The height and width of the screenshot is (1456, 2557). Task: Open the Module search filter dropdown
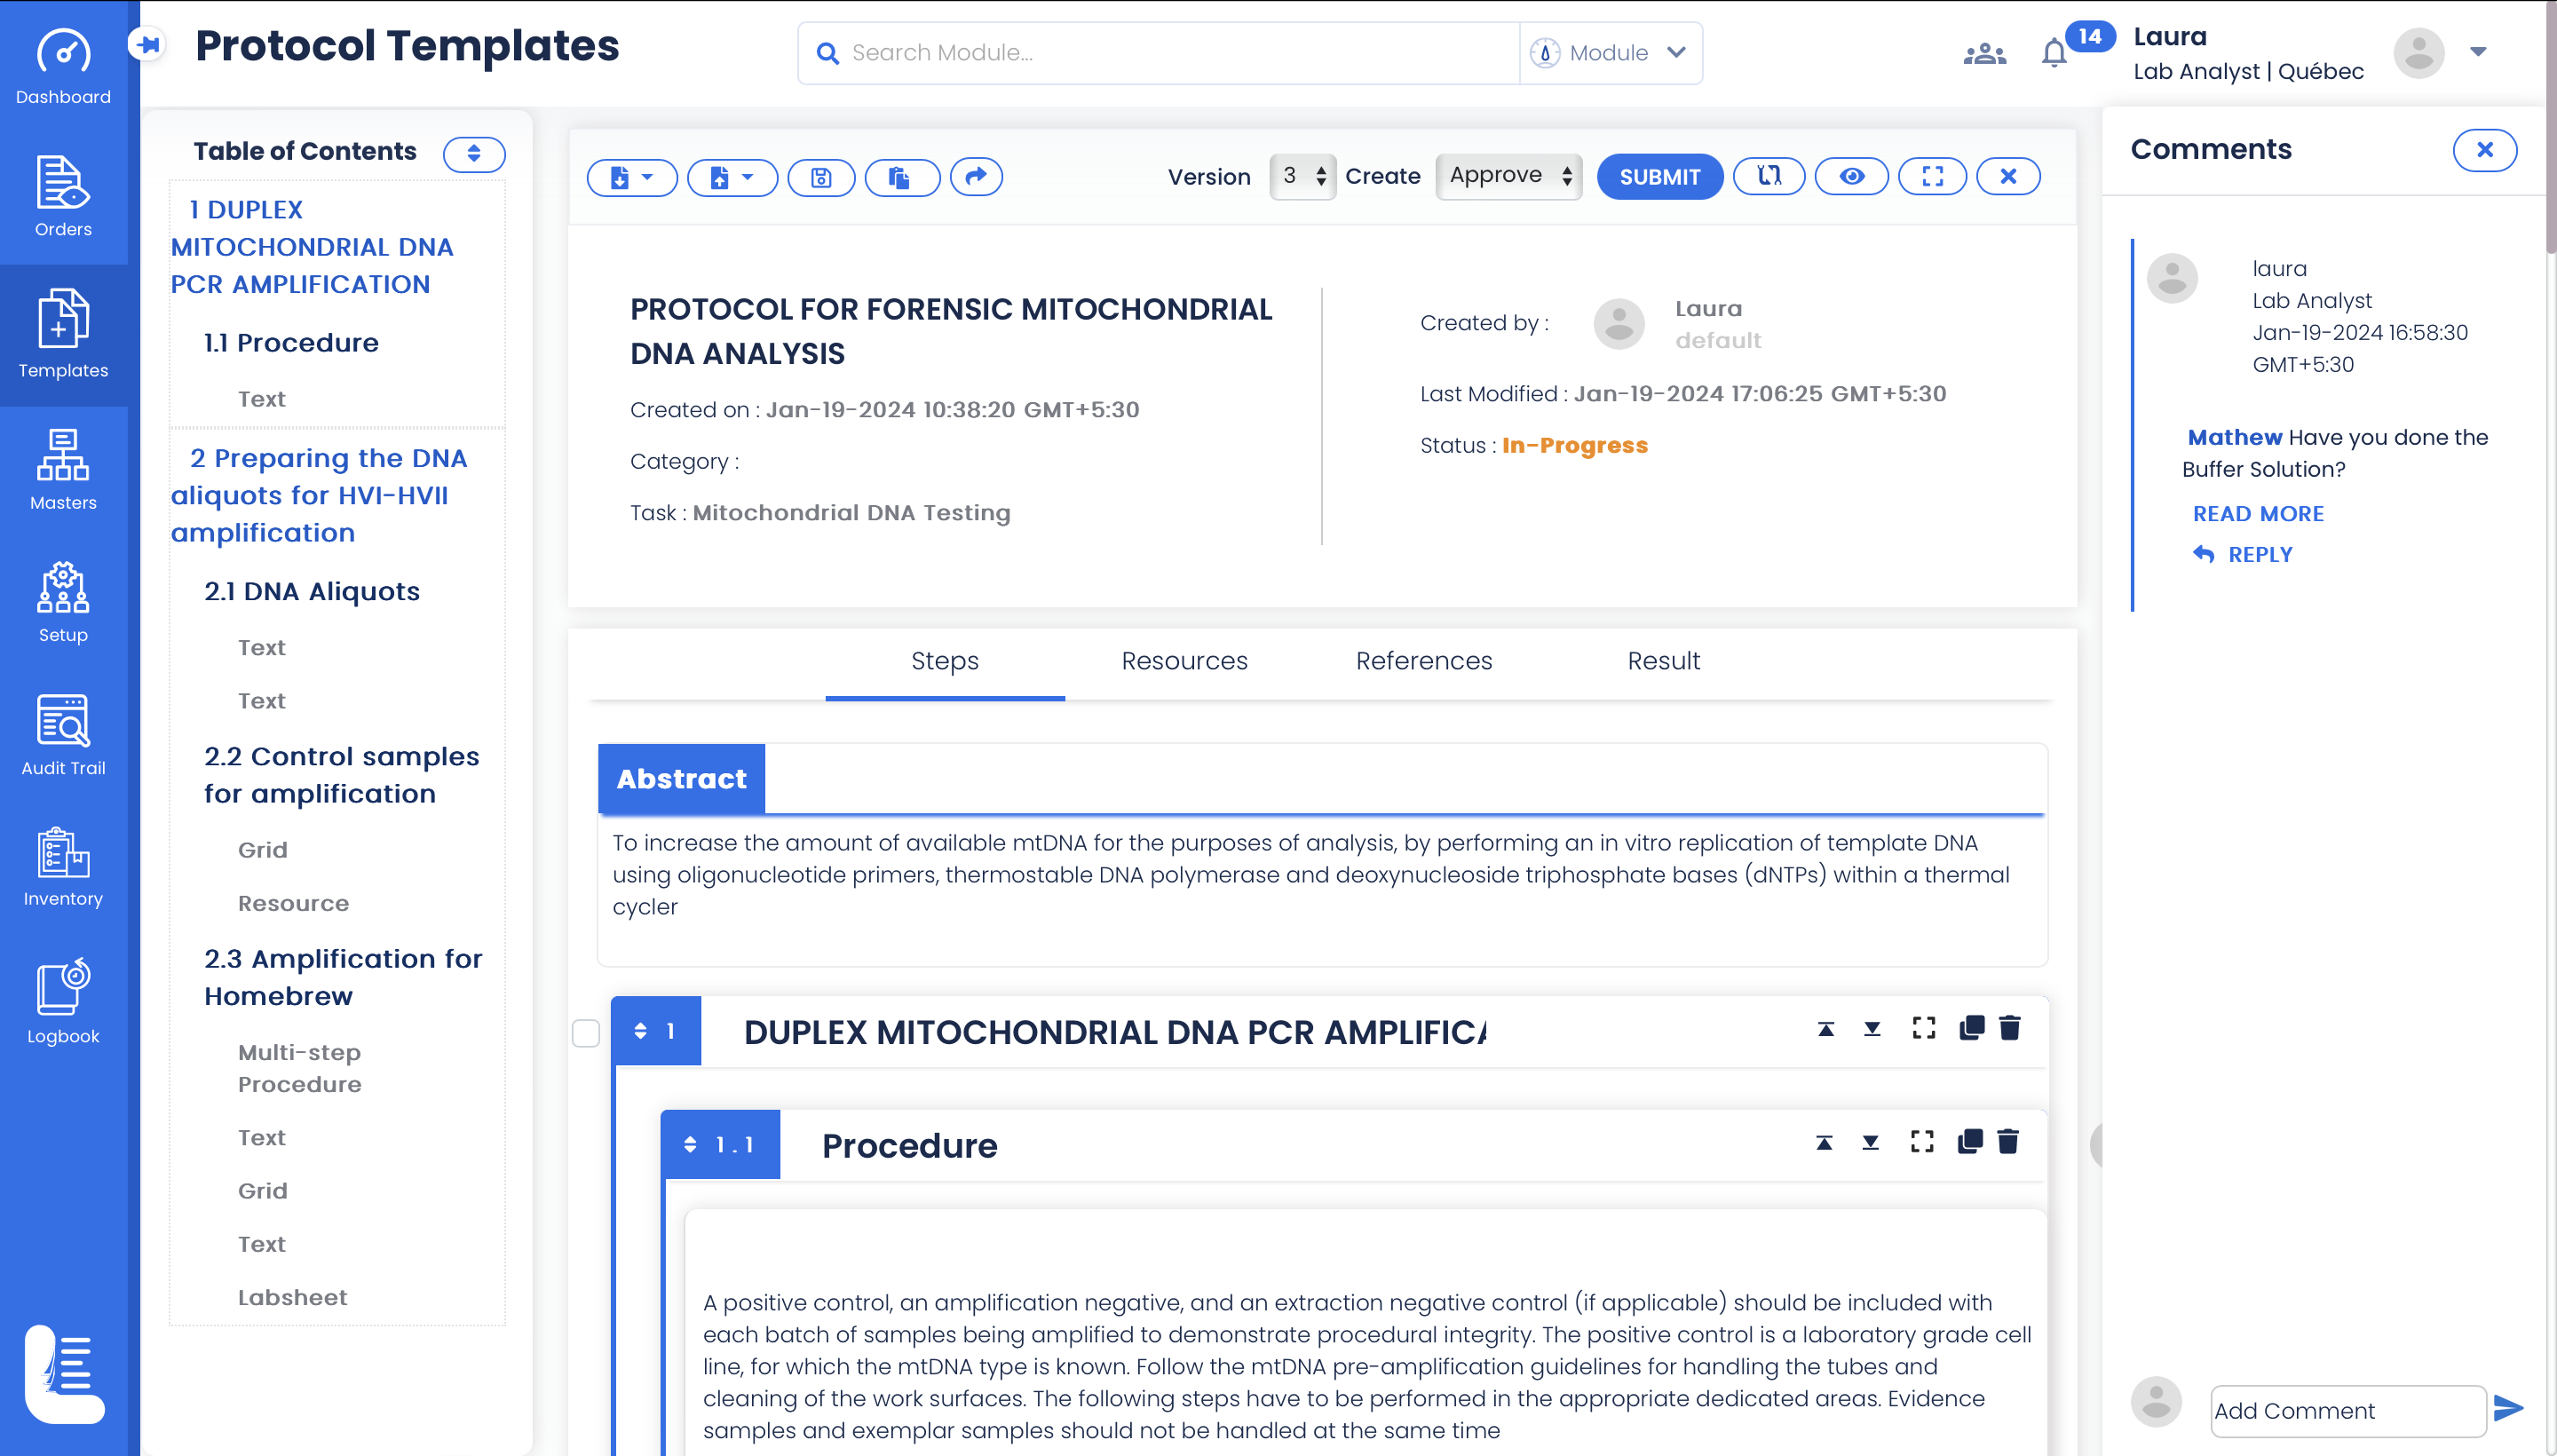(x=1612, y=53)
